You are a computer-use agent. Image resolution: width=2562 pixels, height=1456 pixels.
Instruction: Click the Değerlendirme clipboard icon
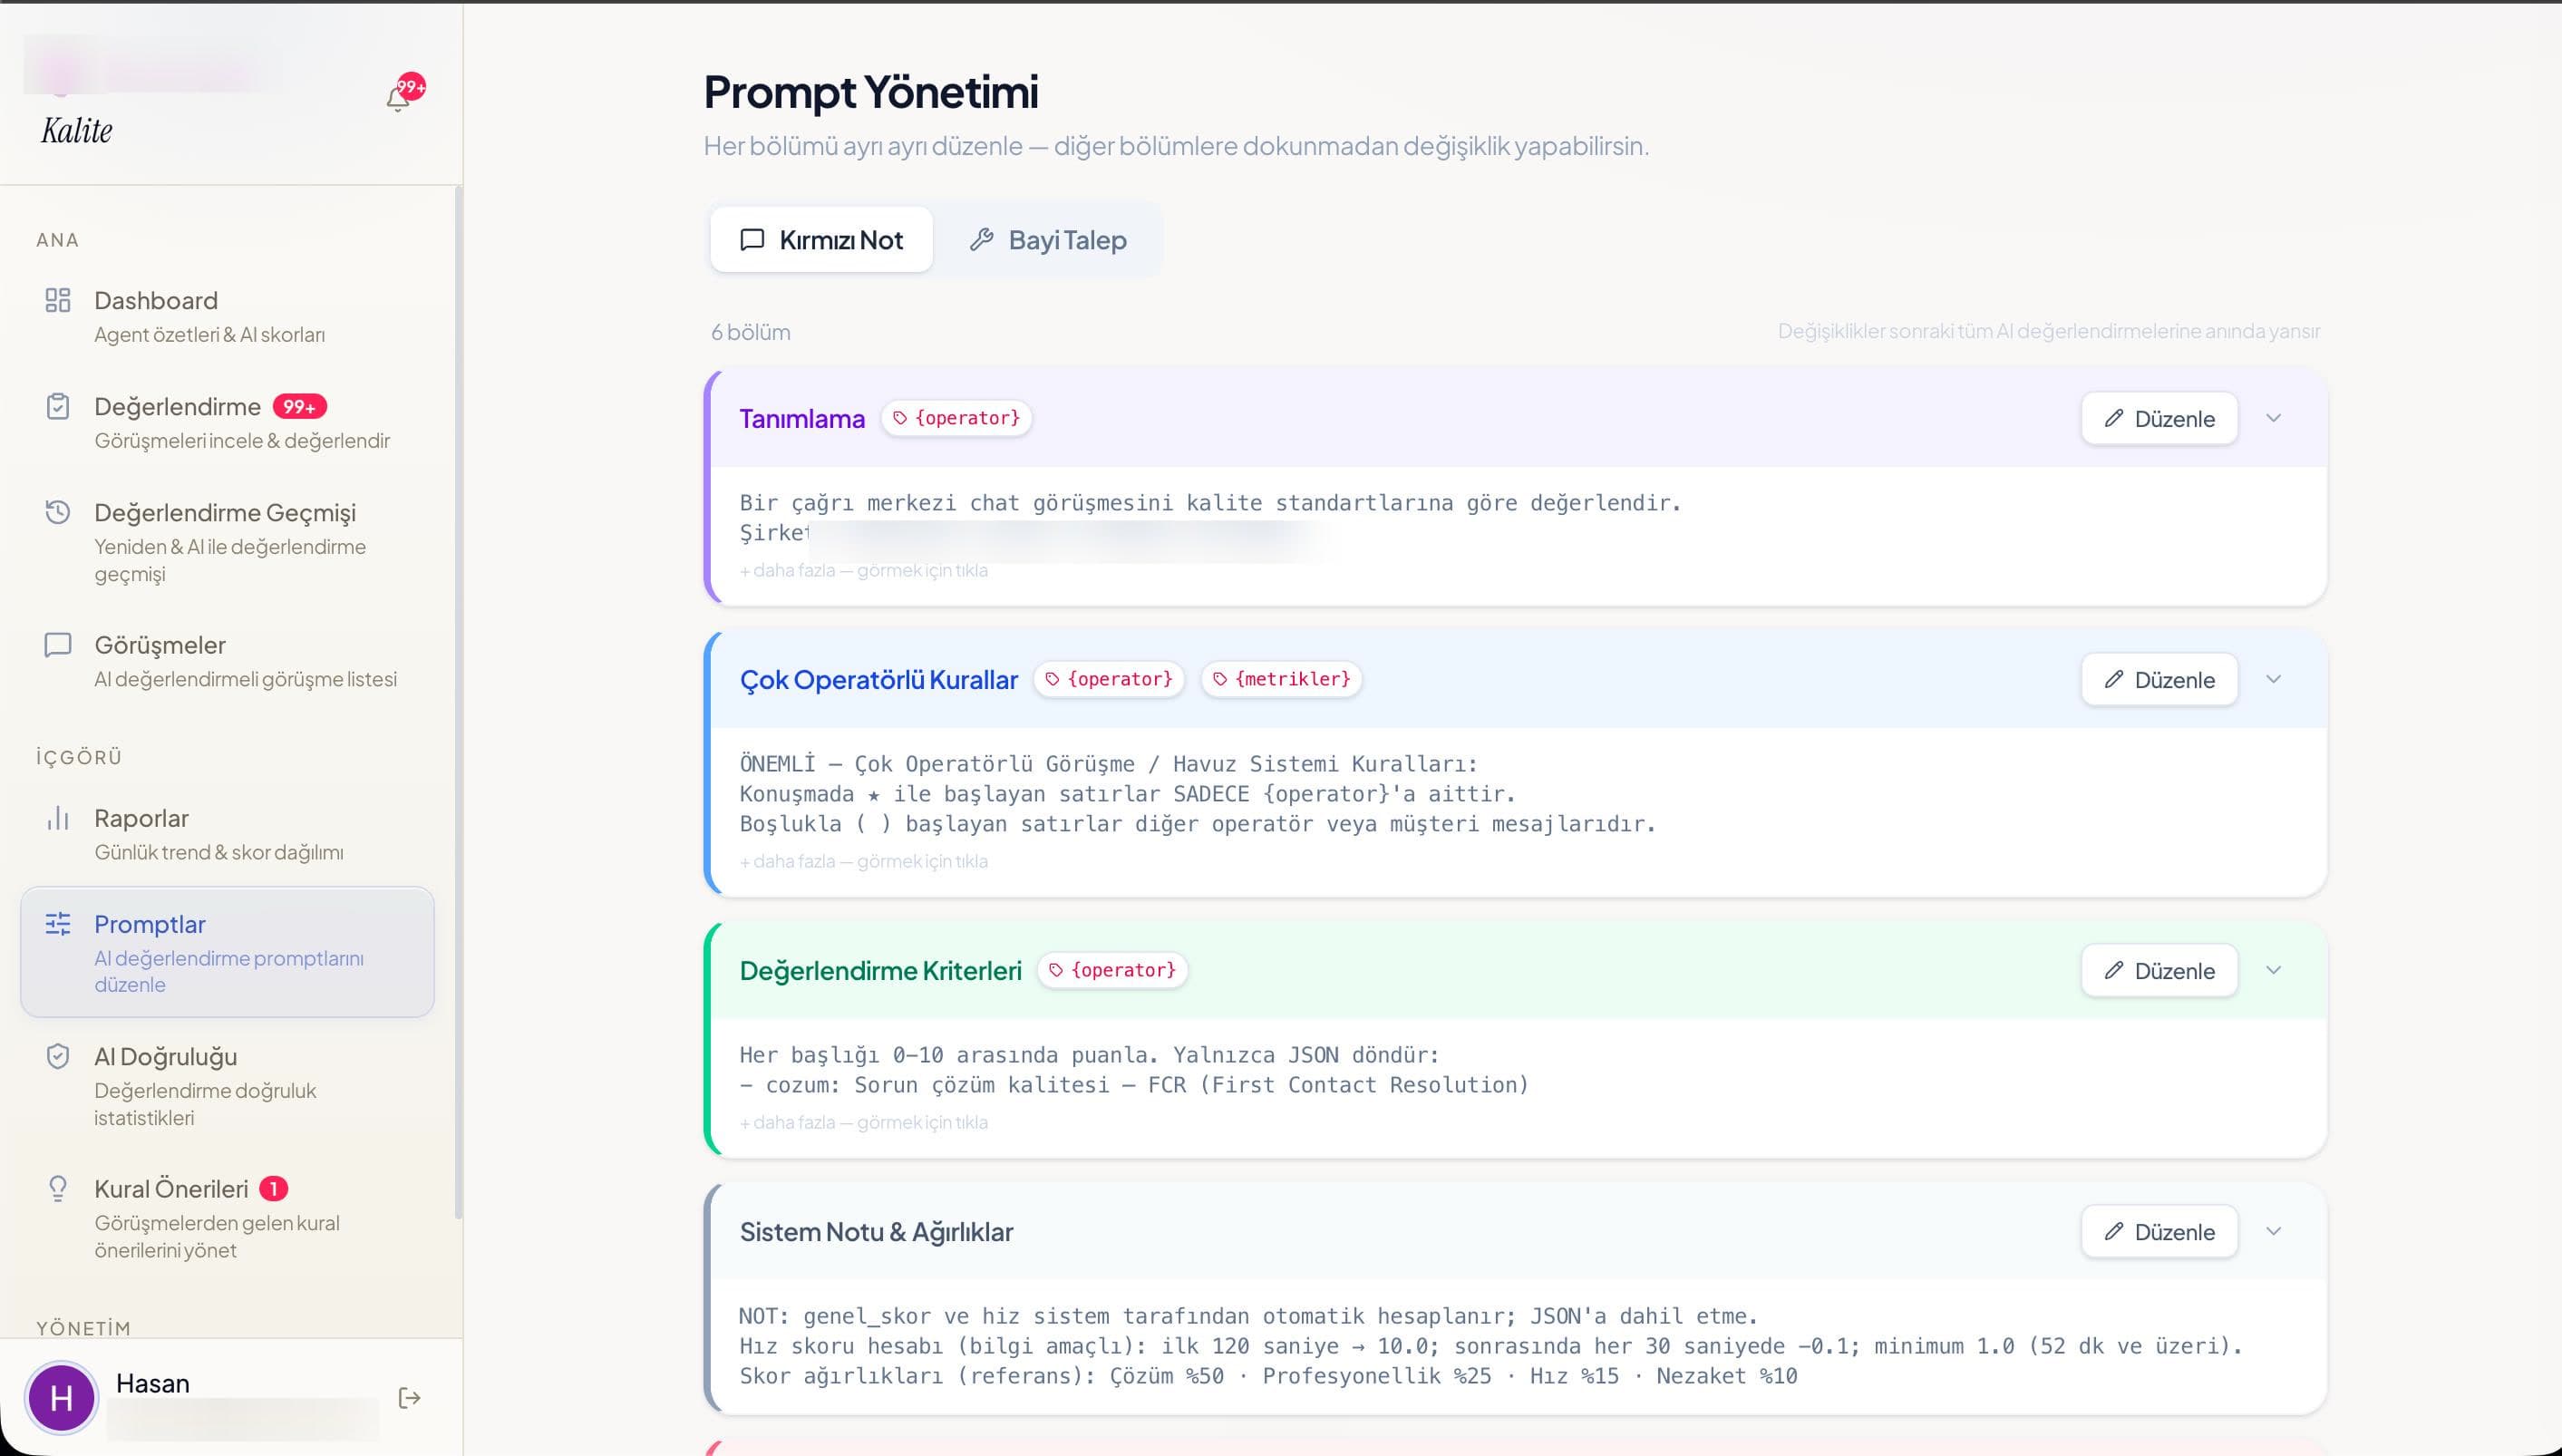coord(58,406)
